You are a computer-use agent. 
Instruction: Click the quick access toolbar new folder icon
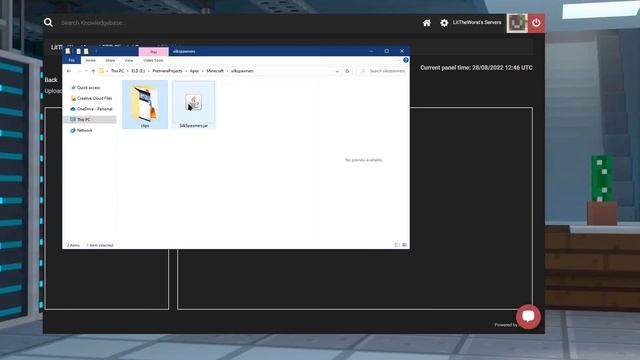pyautogui.click(x=86, y=51)
